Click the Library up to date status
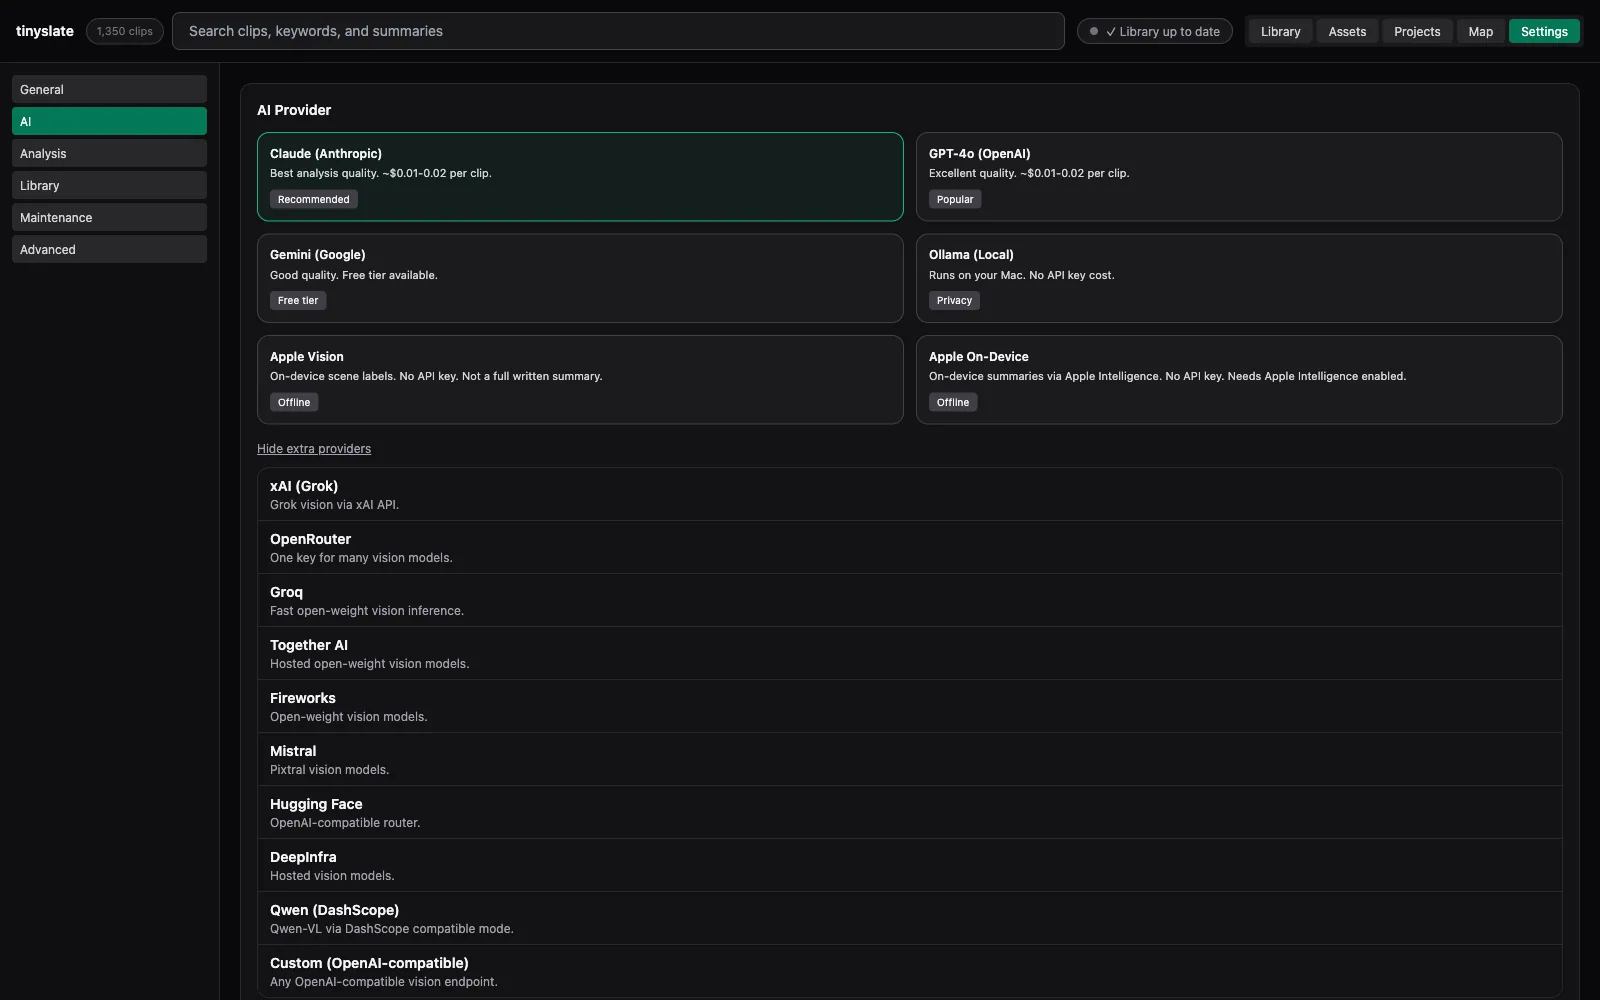 pos(1154,31)
